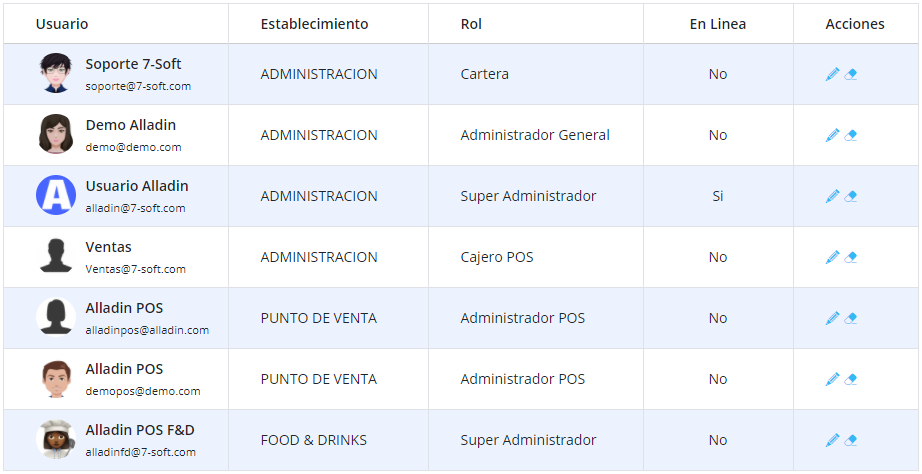
Task: Click eraser icon for Usuario Alladin
Action: point(851,196)
